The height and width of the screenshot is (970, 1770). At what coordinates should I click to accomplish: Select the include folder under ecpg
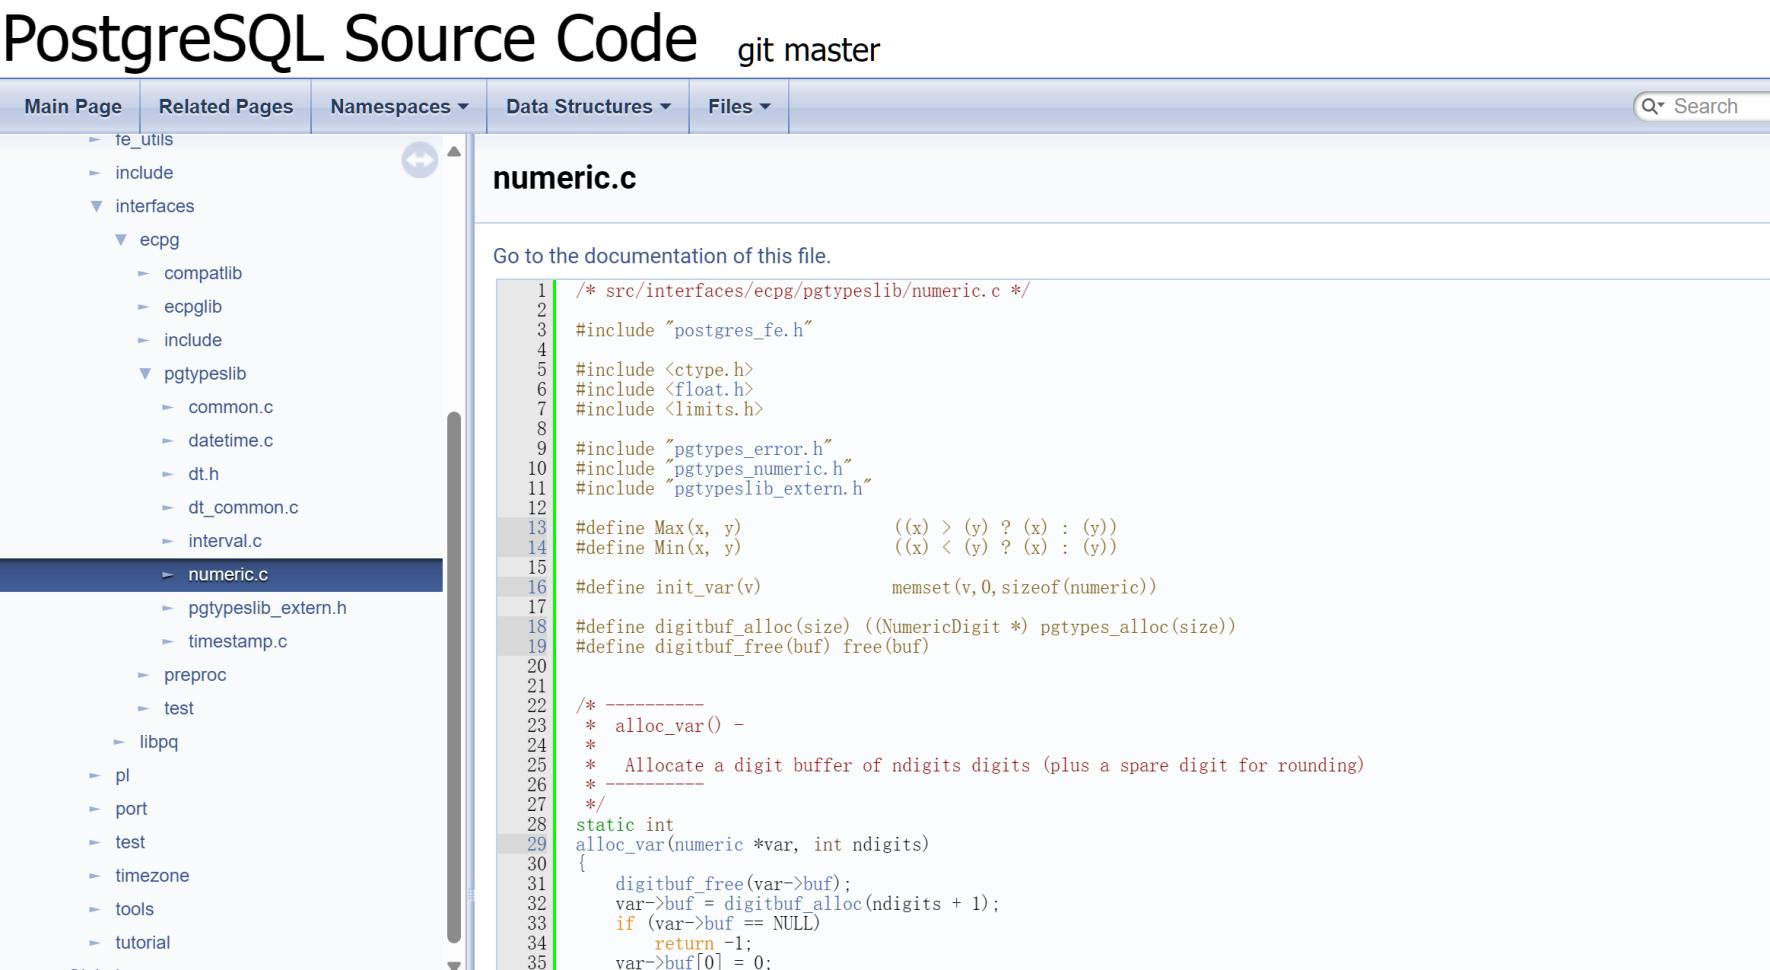pos(193,340)
